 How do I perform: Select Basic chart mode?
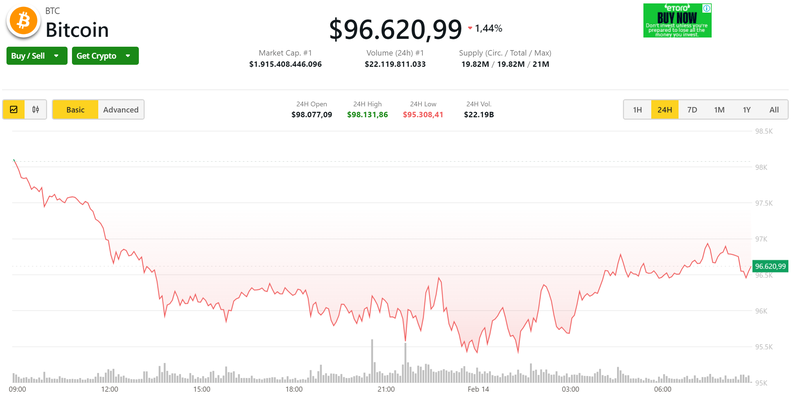[75, 109]
